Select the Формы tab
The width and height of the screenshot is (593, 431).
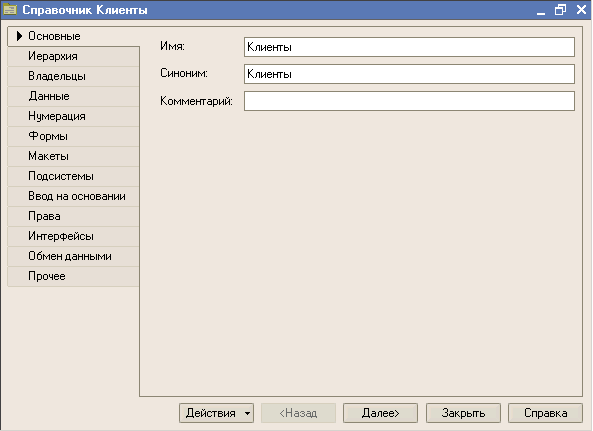73,136
